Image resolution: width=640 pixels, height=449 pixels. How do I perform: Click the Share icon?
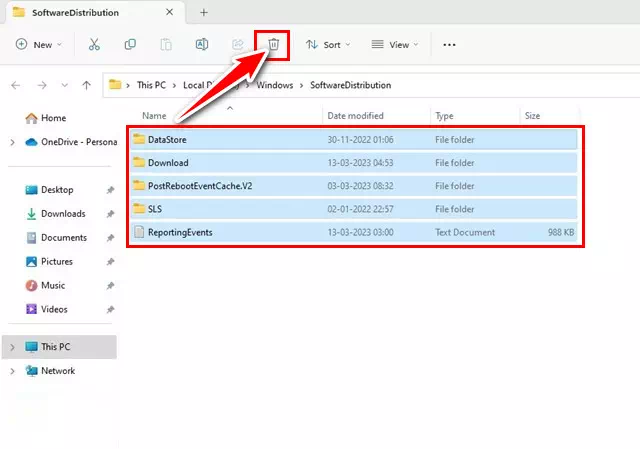pyautogui.click(x=238, y=44)
